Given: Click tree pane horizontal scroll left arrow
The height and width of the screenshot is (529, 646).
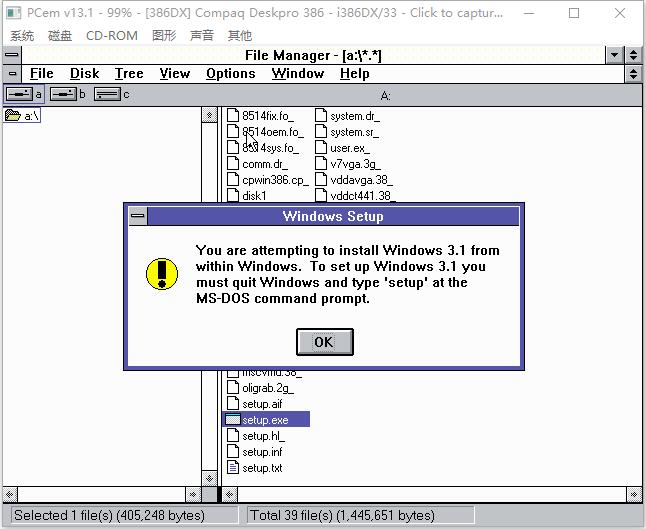Looking at the screenshot, I should [x=10, y=494].
